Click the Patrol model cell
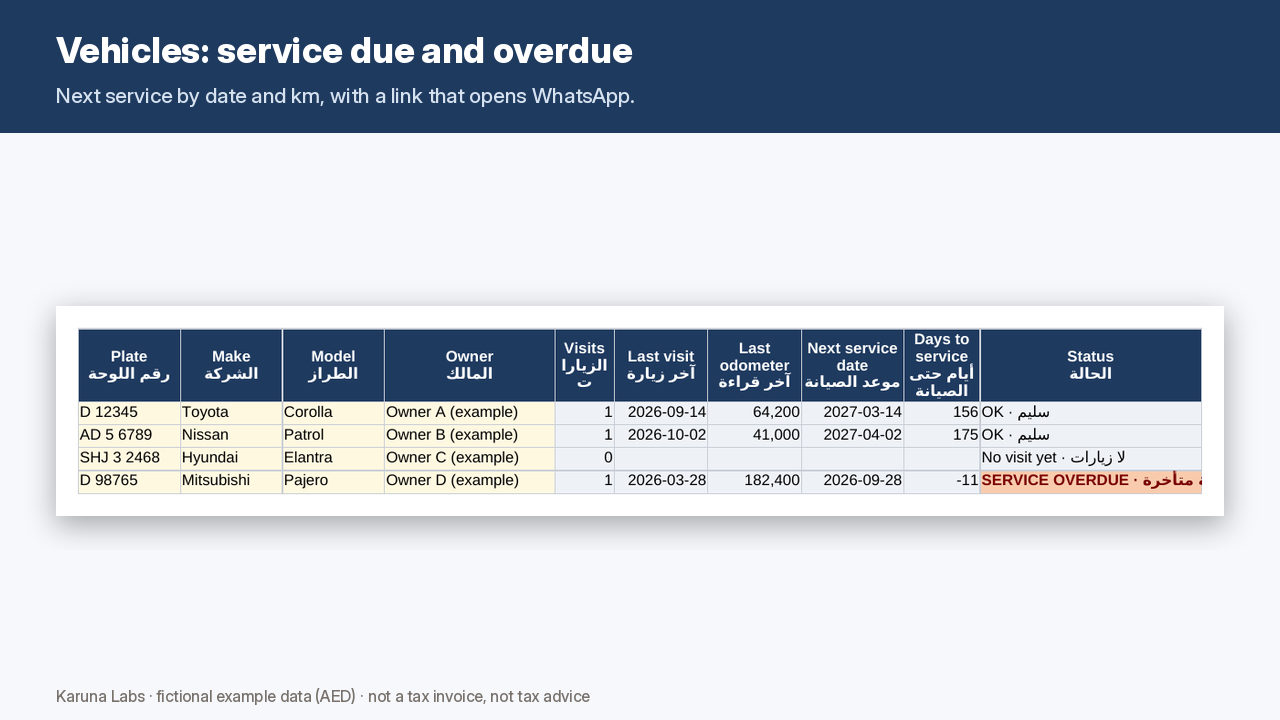The image size is (1280, 720). 333,436
